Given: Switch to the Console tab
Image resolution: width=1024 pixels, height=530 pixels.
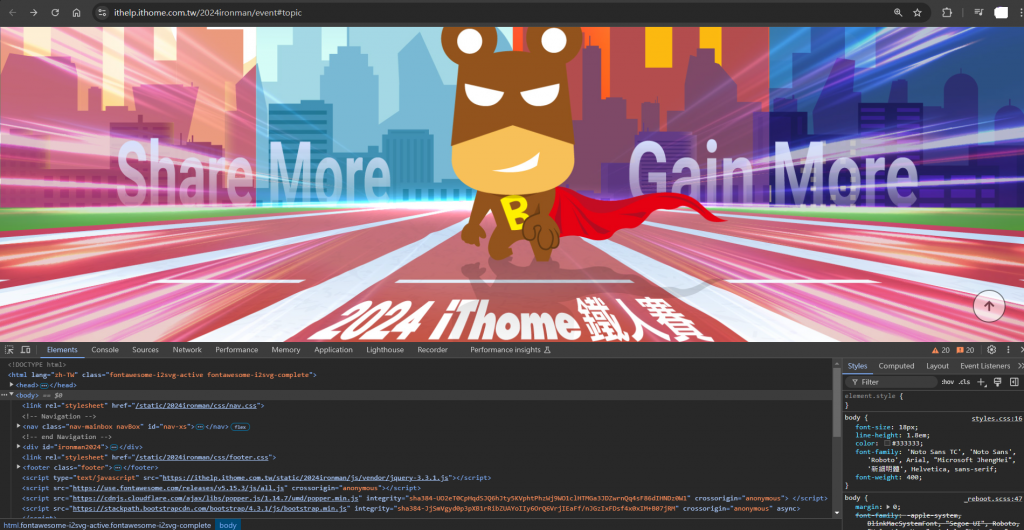Looking at the screenshot, I should click(105, 350).
